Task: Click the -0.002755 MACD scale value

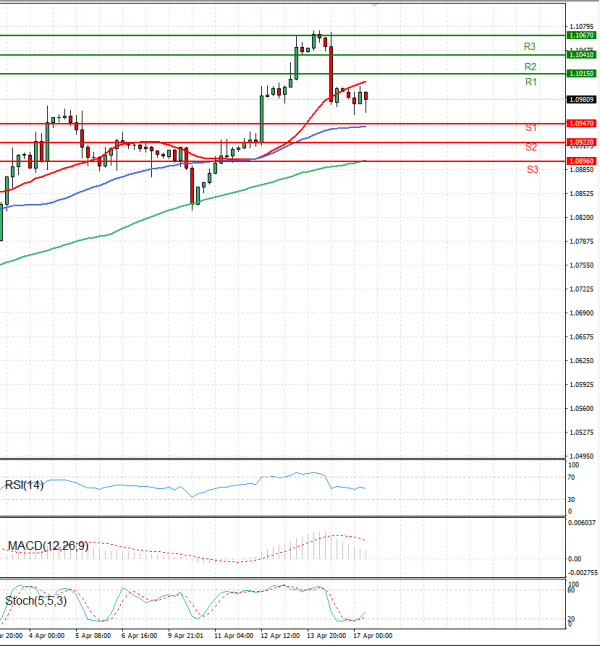Action: coord(583,573)
